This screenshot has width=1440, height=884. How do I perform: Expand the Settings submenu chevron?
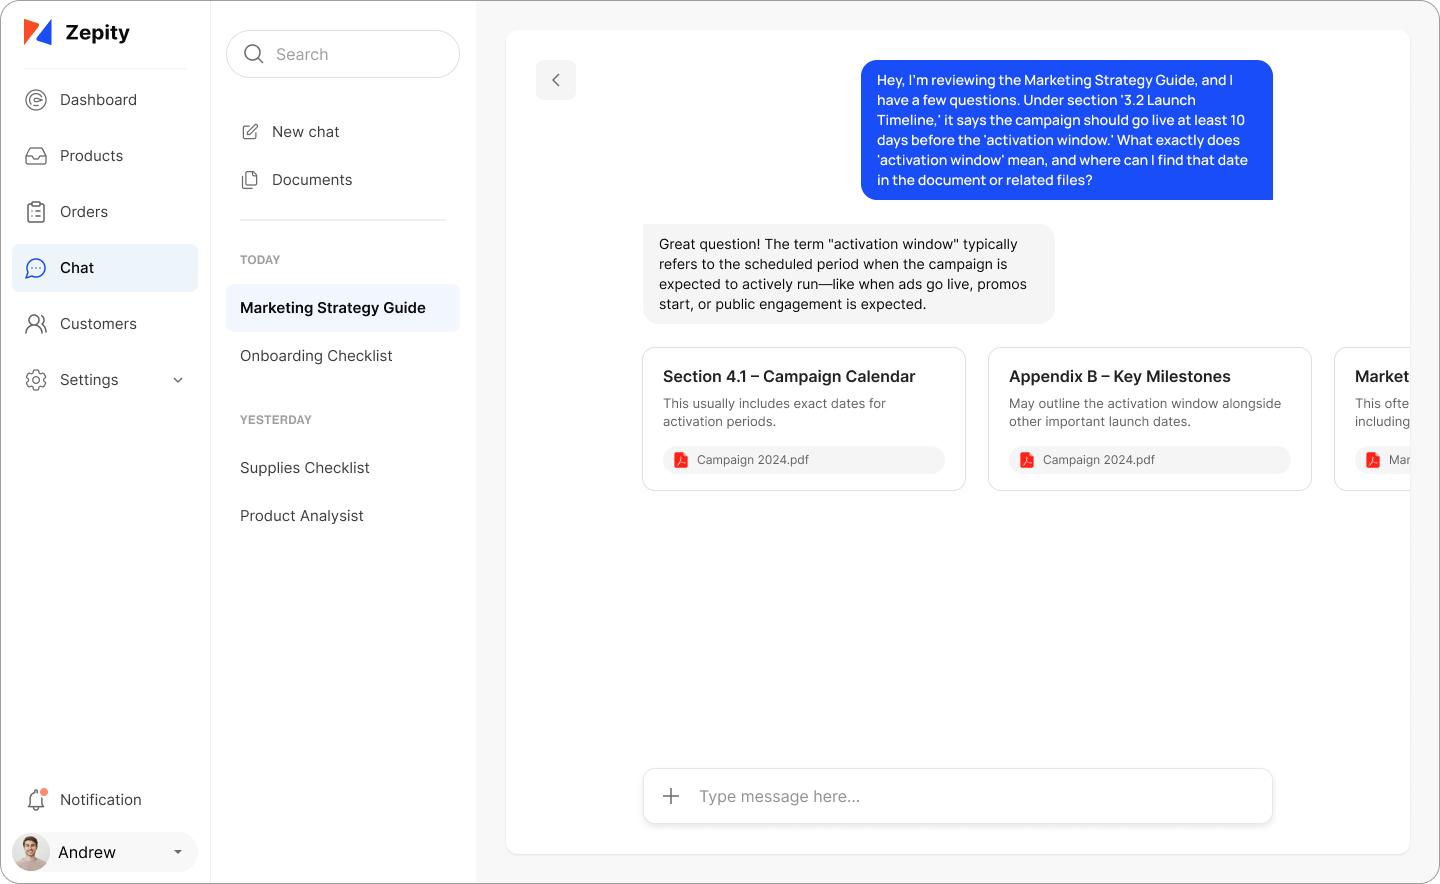click(178, 380)
